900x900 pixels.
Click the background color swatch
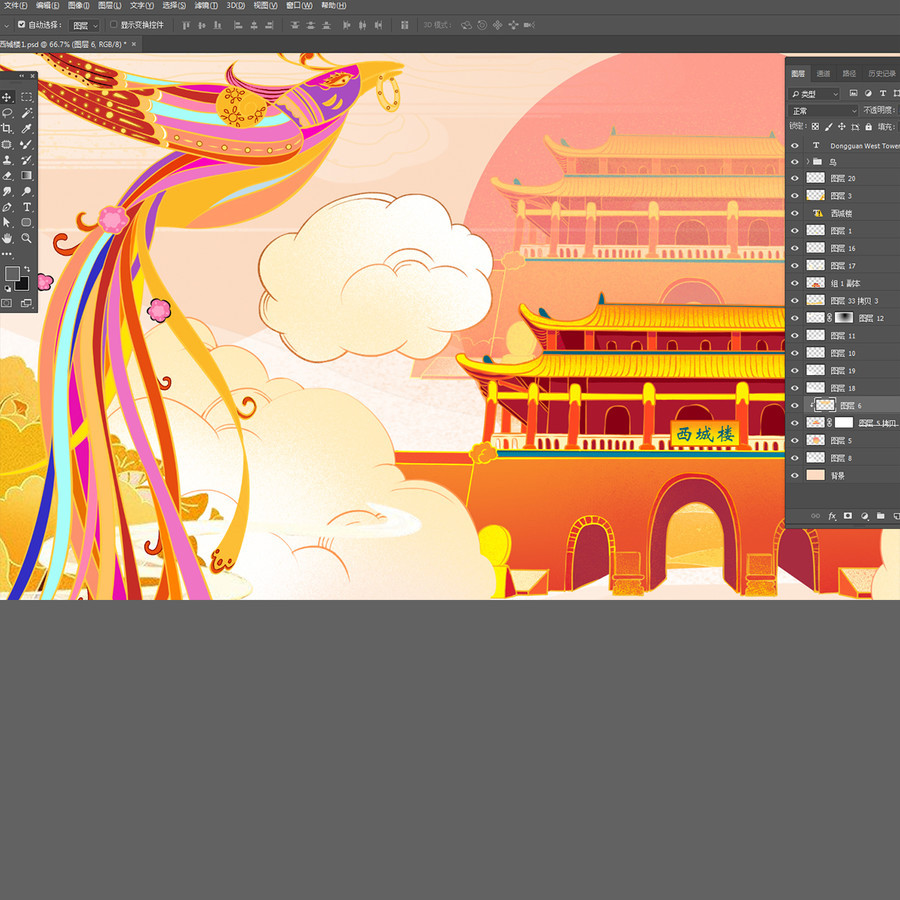click(22, 284)
